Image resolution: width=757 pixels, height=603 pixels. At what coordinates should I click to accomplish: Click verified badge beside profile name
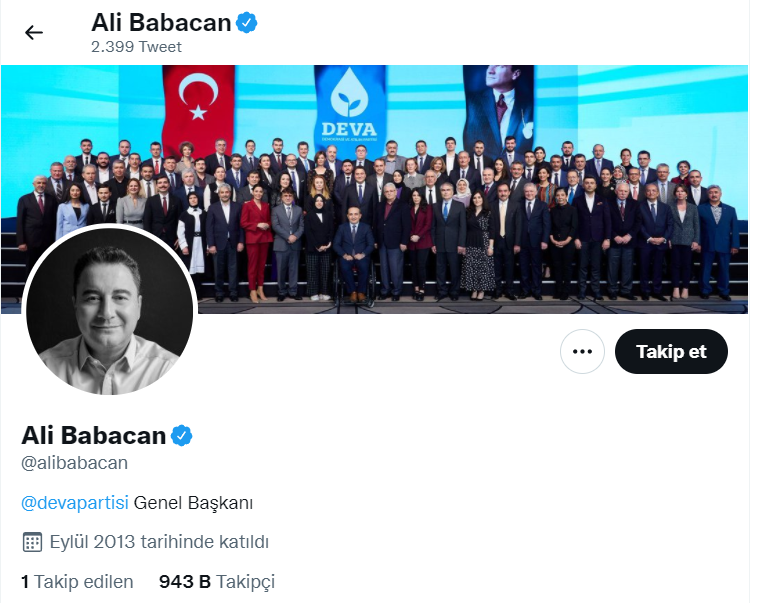pyautogui.click(x=182, y=435)
